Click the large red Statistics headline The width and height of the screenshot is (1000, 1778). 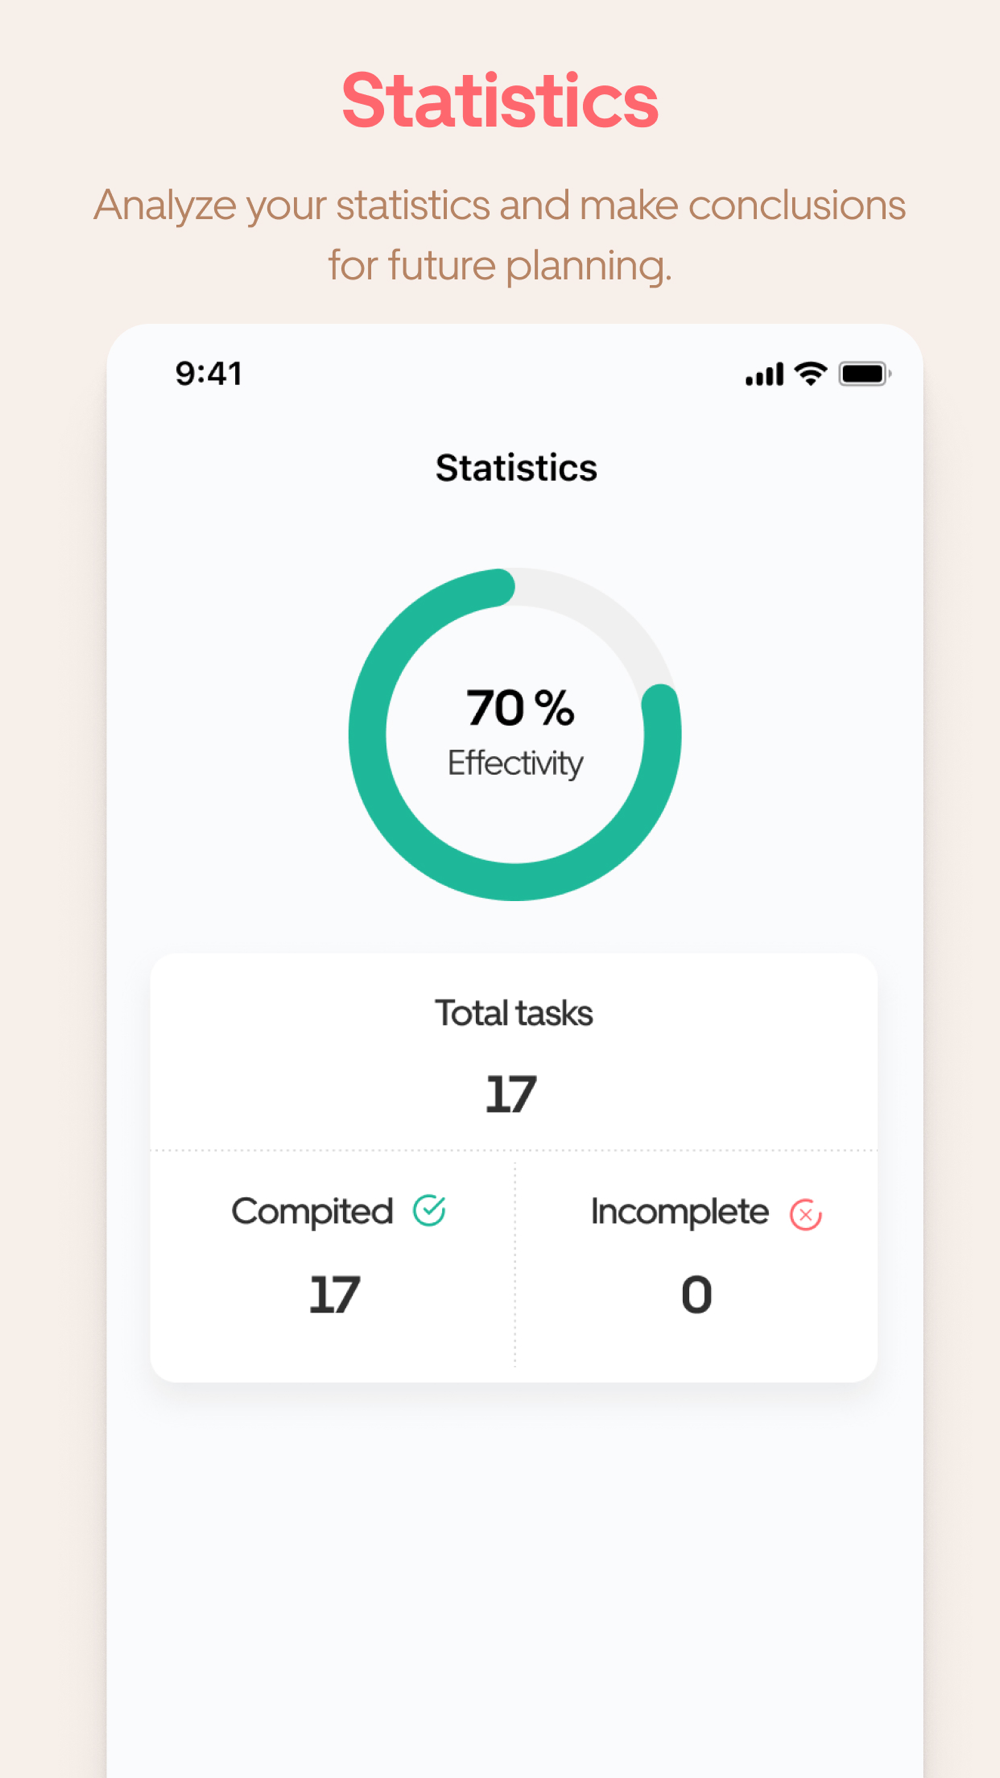point(500,102)
